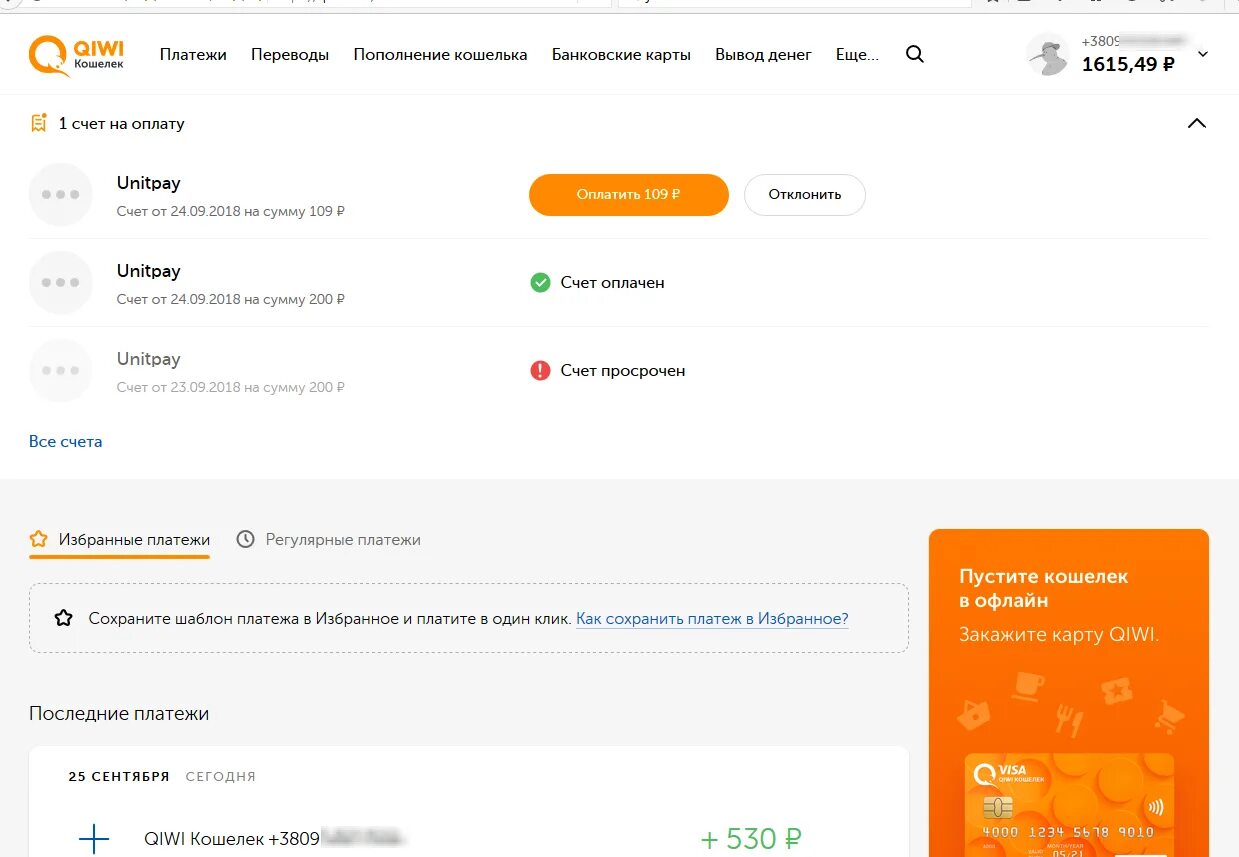The image size is (1239, 857).
Task: Pay the 109 ₽ Unitpay invoice
Action: [x=628, y=195]
